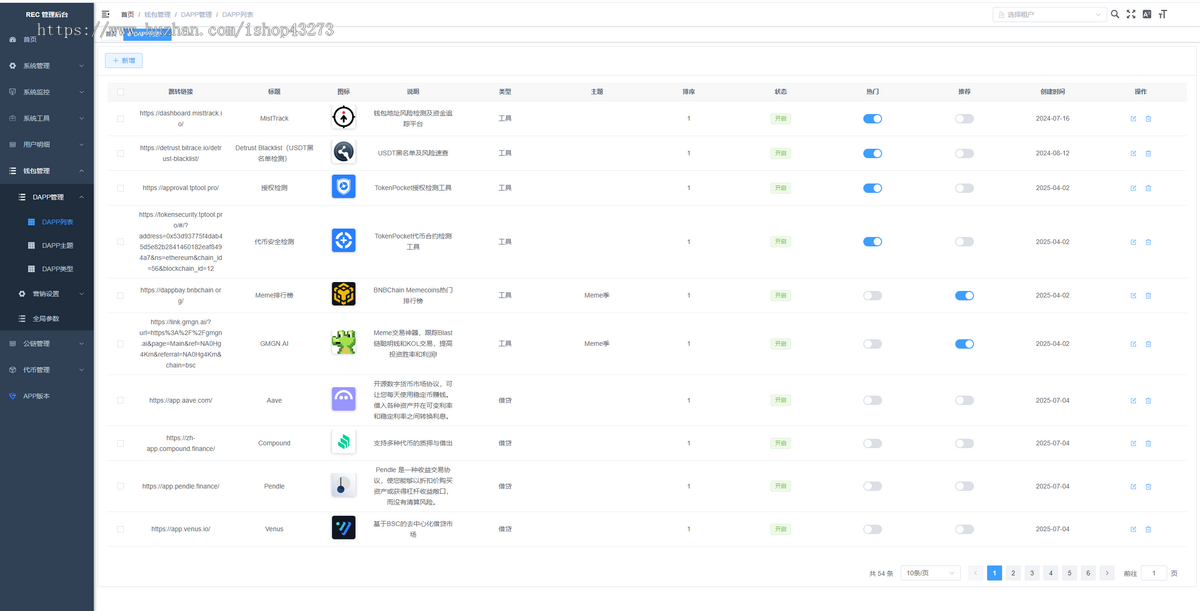Open 全局参数 in sidebar
Image resolution: width=1200 pixels, height=611 pixels.
pyautogui.click(x=47, y=319)
